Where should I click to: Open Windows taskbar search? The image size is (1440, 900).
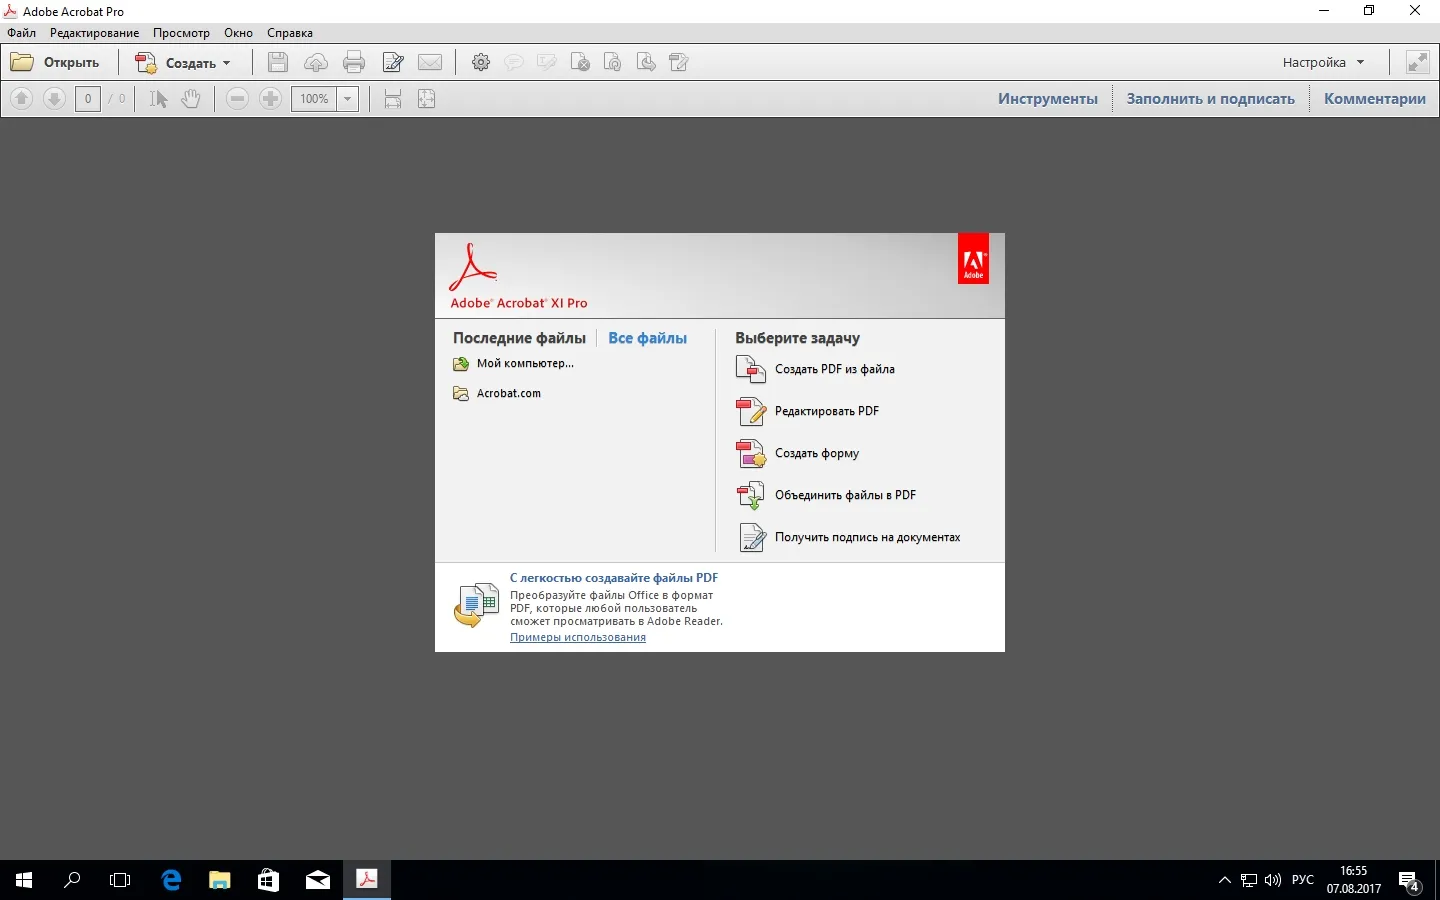(x=72, y=880)
